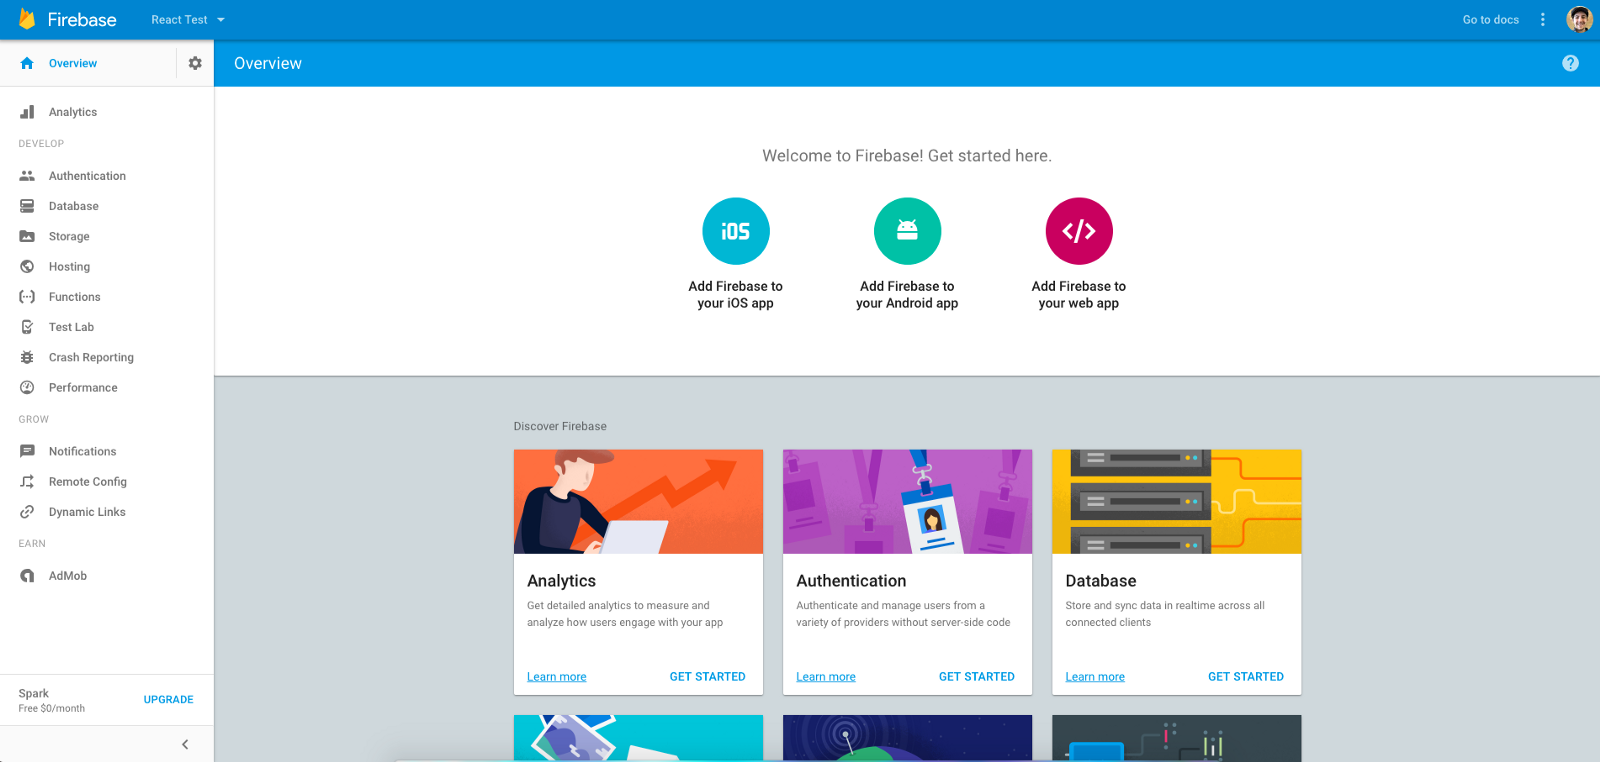Click the UPGRADE plan button
Screen dimensions: 1600x762
click(168, 700)
